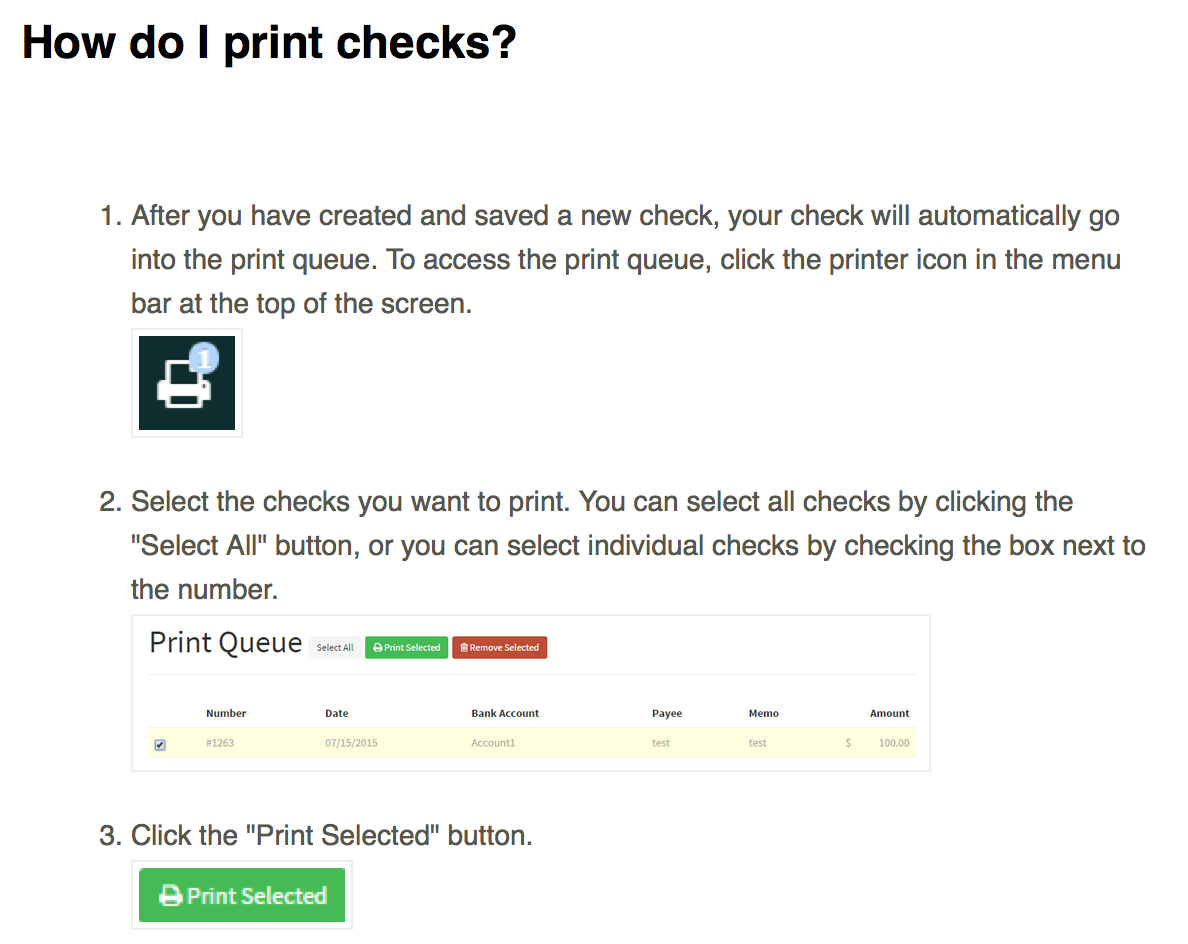Click the blue notification badge on the printer icon

tap(204, 357)
